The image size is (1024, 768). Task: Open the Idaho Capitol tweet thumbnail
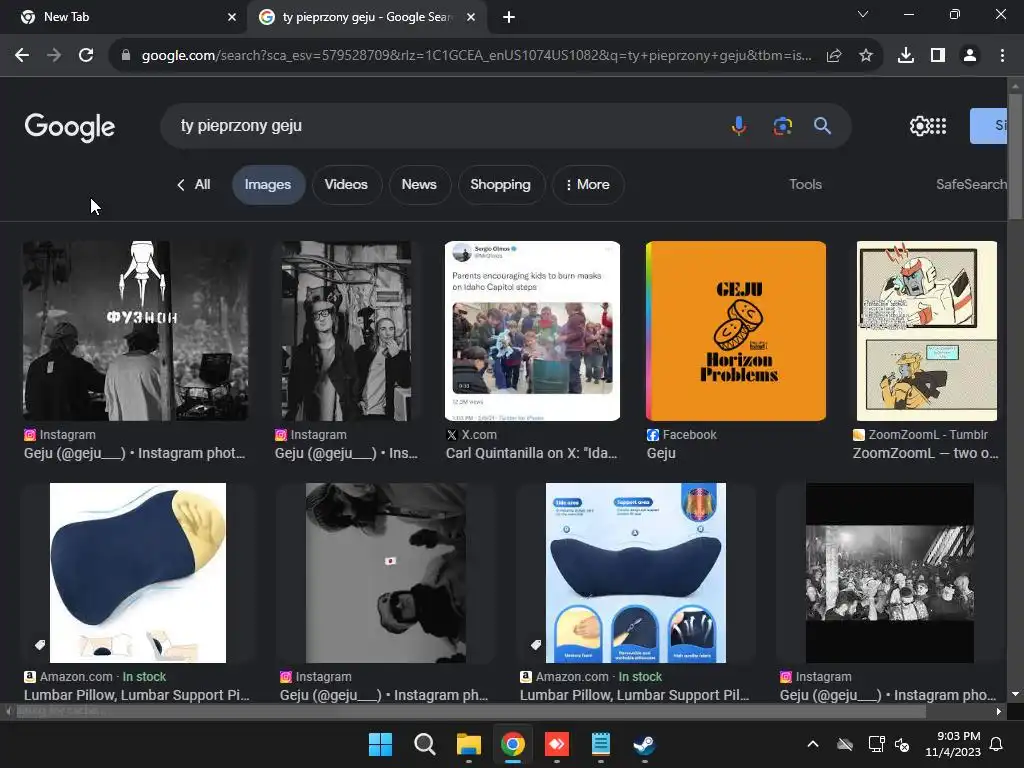pos(532,331)
